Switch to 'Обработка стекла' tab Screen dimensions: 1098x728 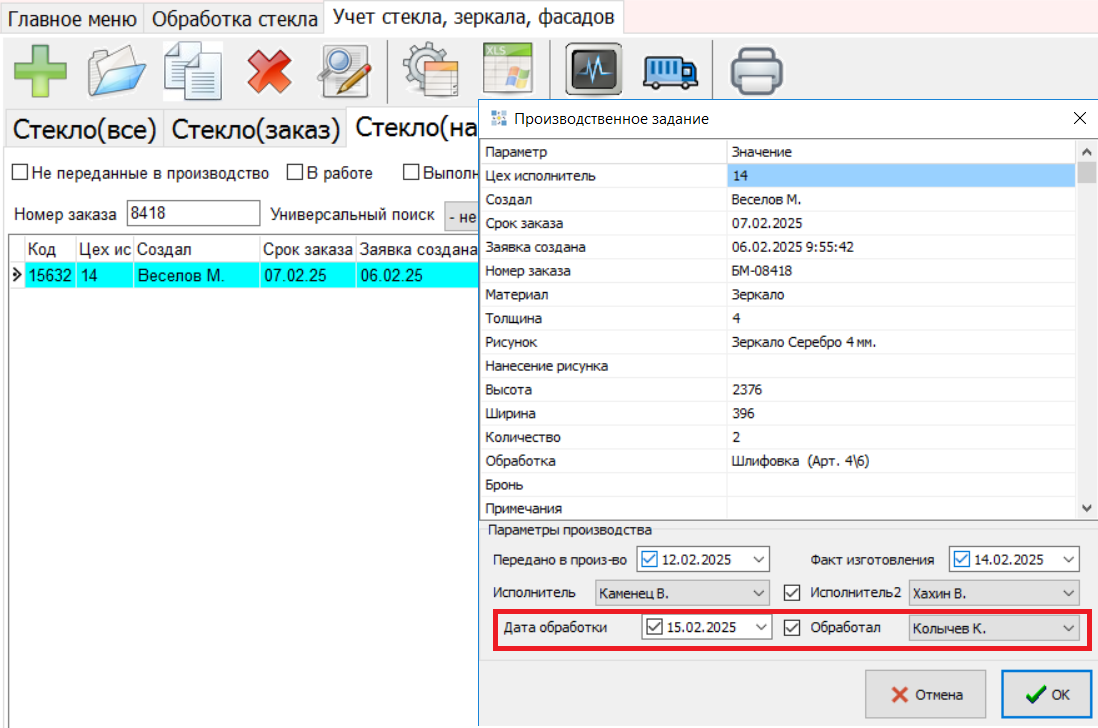234,19
